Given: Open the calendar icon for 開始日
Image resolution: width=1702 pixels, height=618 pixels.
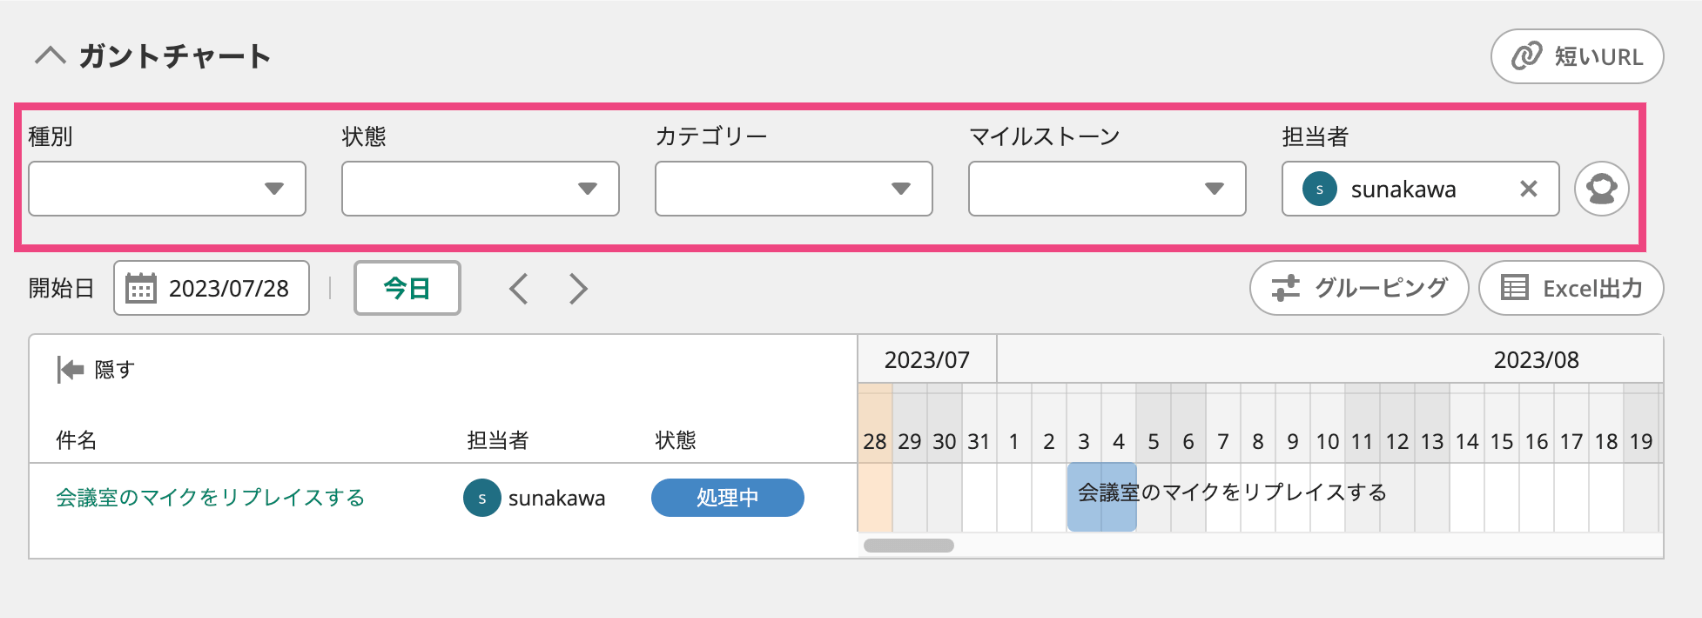Looking at the screenshot, I should 141,289.
